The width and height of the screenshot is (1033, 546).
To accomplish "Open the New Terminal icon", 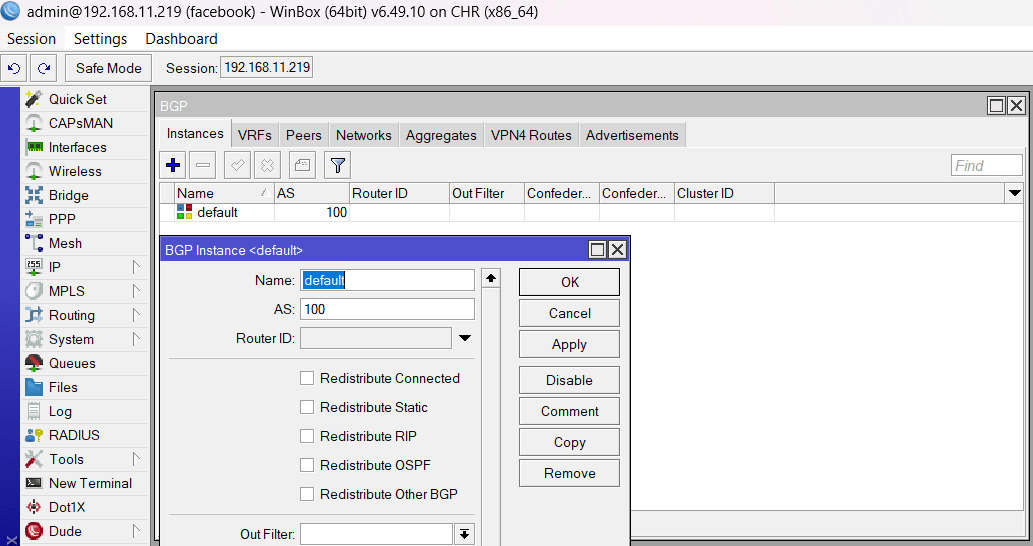I will [x=34, y=483].
